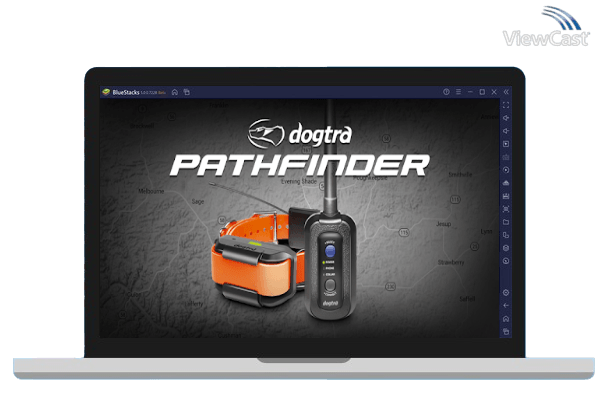Go back using the sidebar arrow

tap(506, 306)
